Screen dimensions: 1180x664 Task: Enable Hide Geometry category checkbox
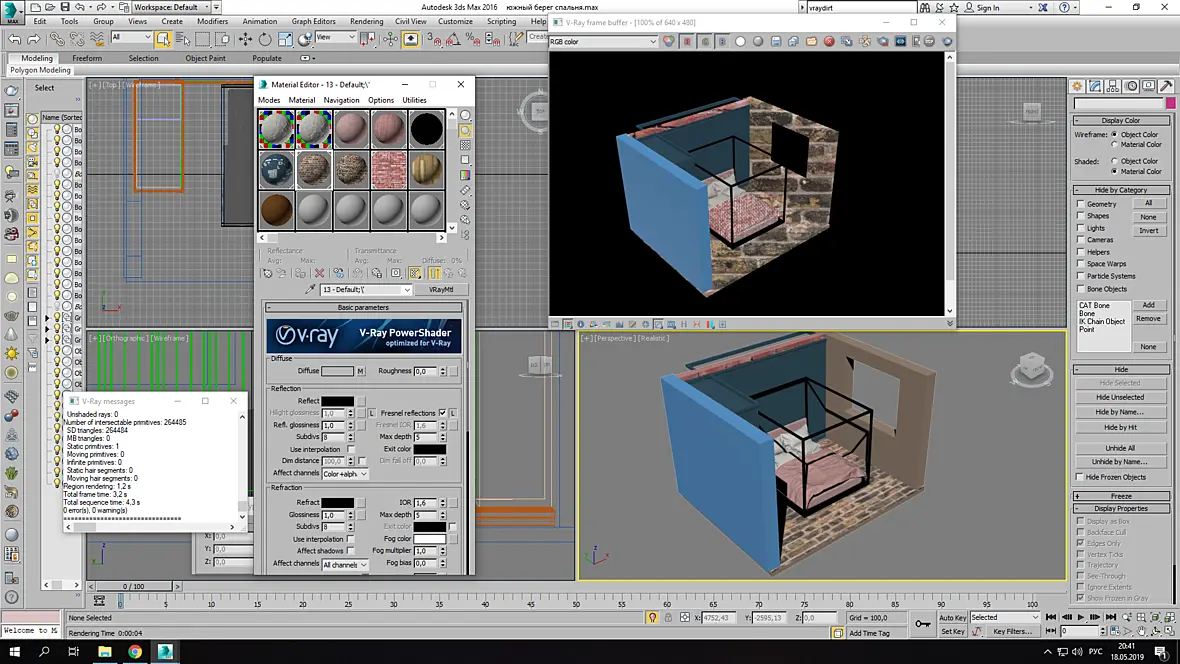point(1081,204)
